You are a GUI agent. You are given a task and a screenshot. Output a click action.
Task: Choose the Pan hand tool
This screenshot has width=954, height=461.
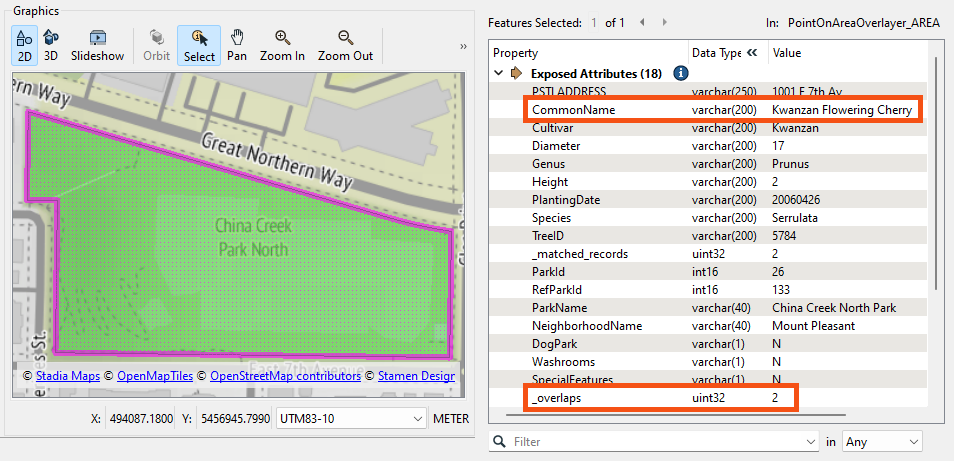(237, 45)
